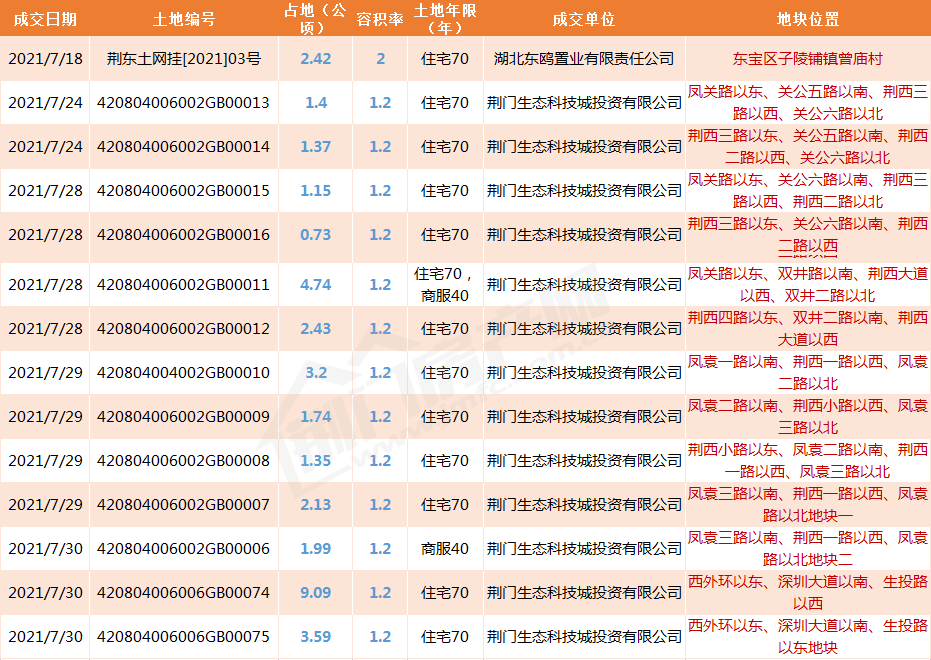The width and height of the screenshot is (931, 660).
Task: Click land number 420804004002GB00010
Action: coord(183,373)
